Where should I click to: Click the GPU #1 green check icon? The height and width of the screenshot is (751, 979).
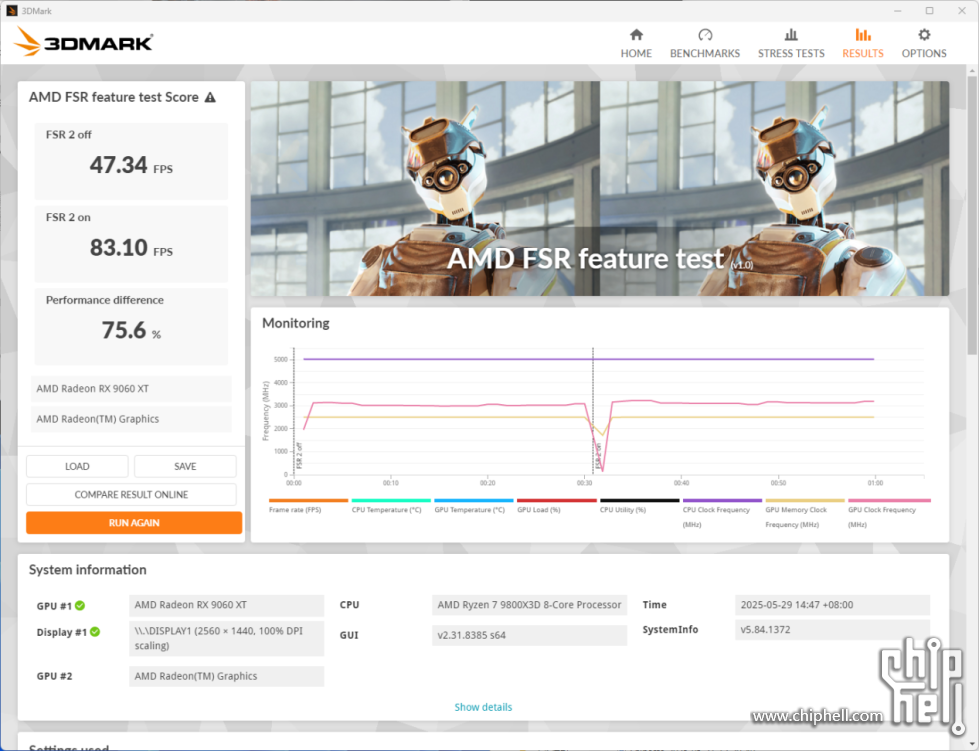(80, 606)
